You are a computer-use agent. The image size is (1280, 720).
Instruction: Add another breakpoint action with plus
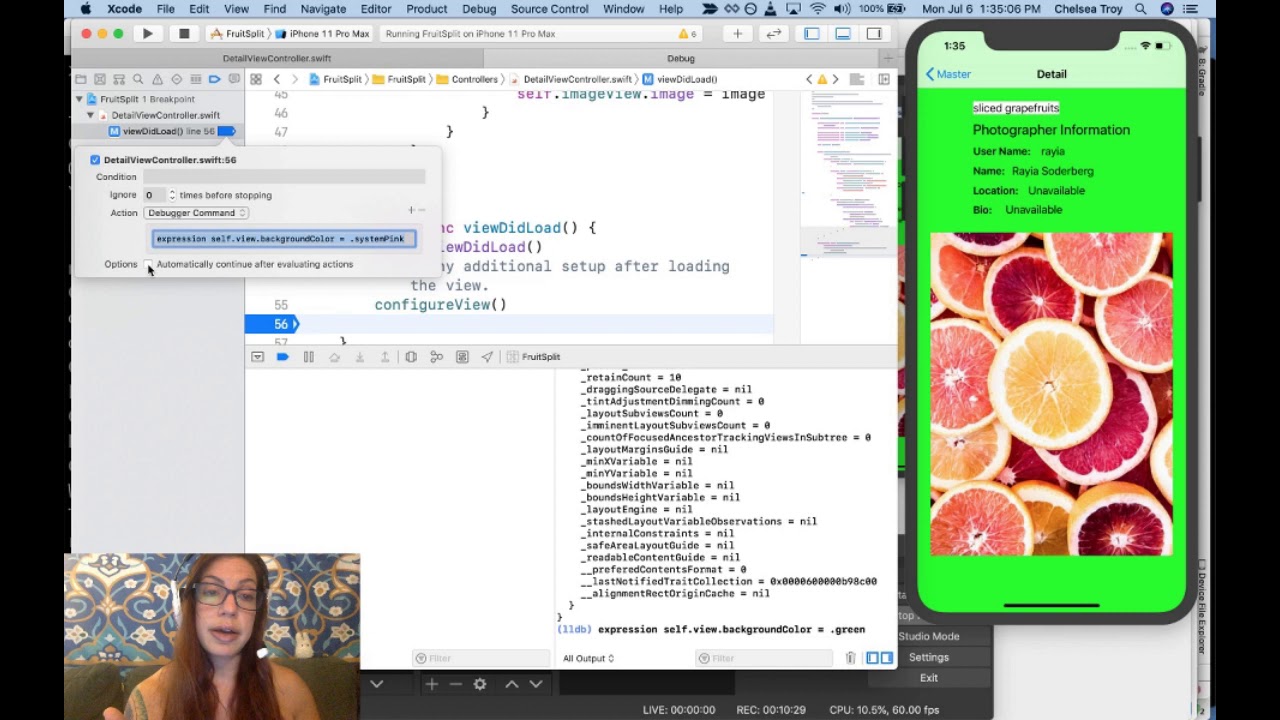click(410, 211)
